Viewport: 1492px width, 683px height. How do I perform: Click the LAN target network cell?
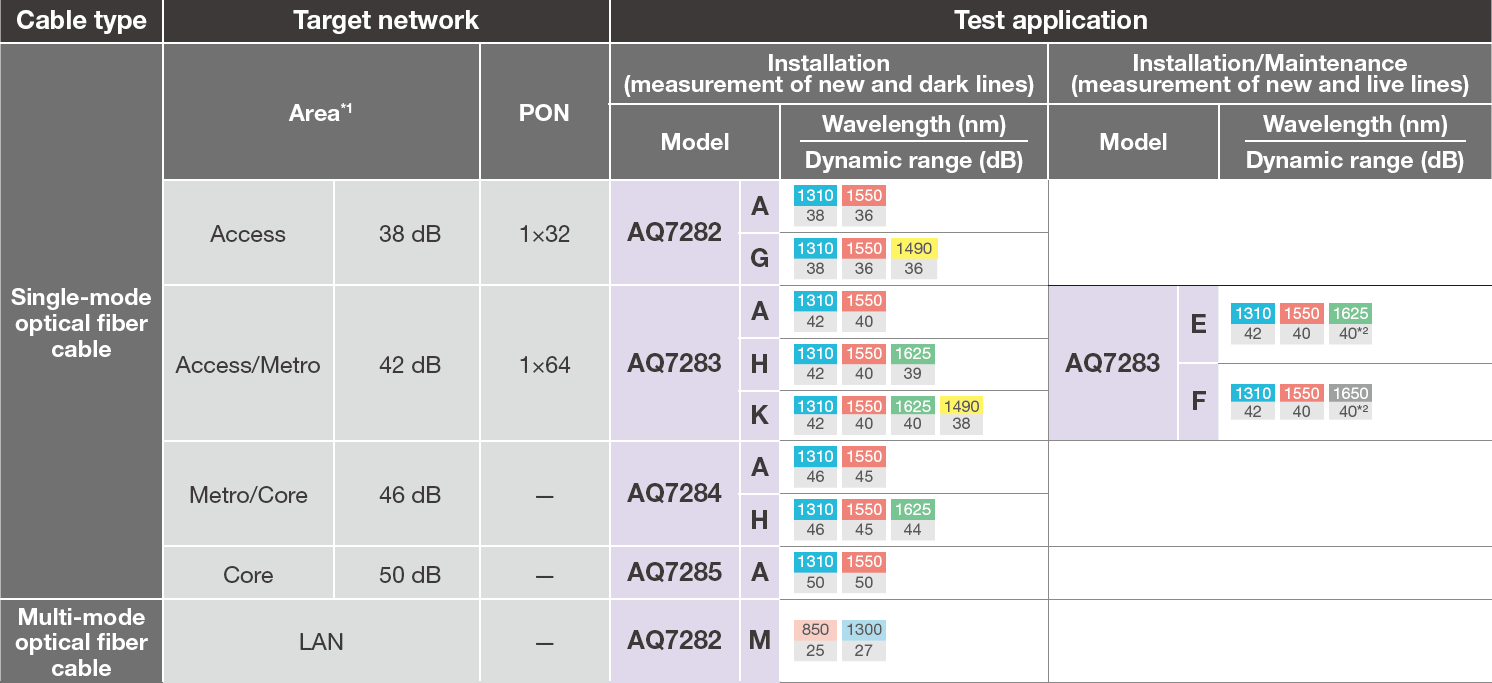321,641
